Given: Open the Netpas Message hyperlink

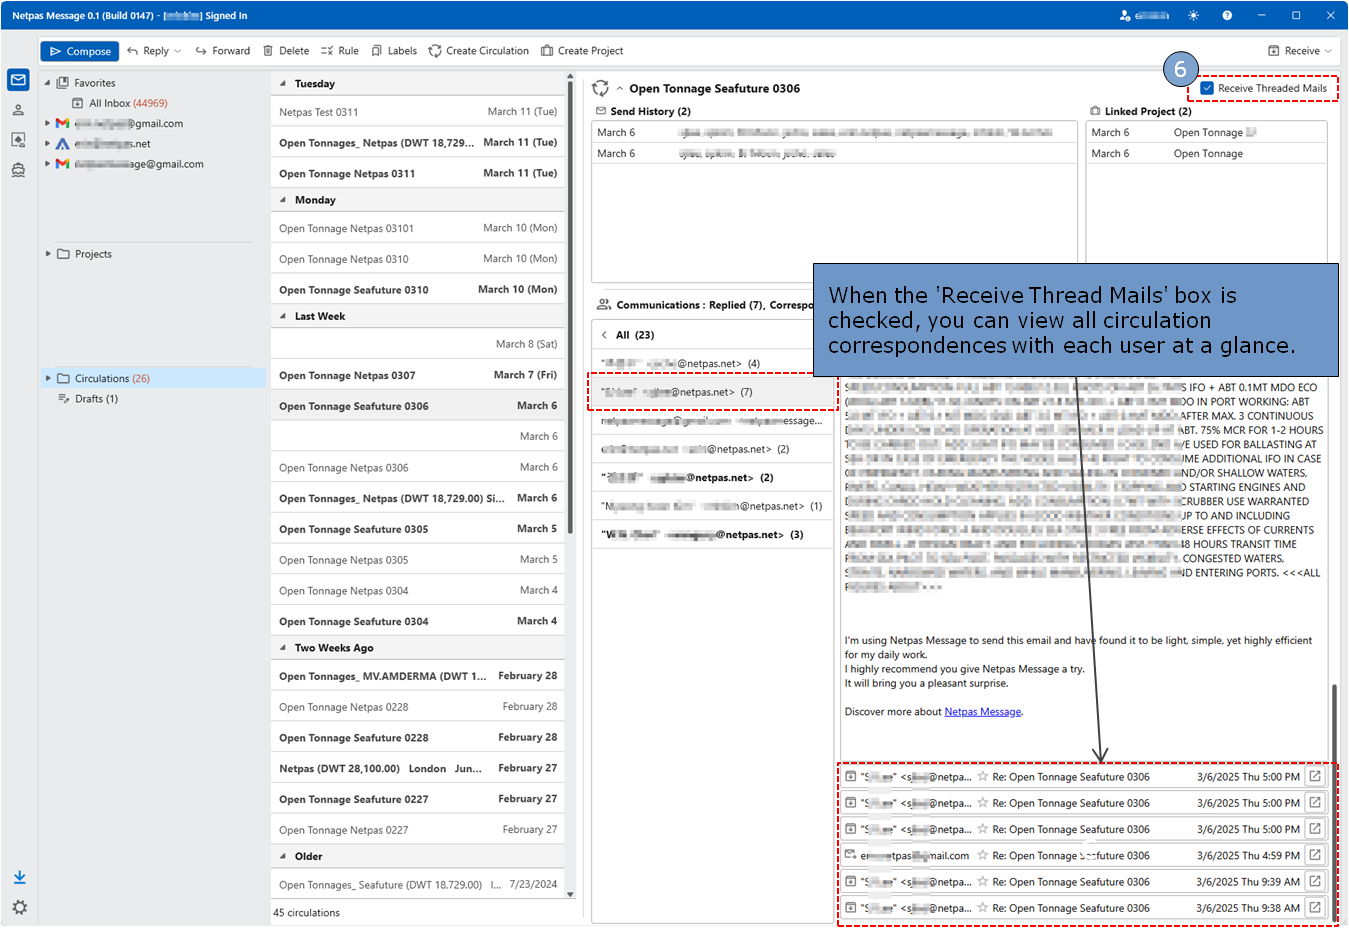Looking at the screenshot, I should [x=982, y=712].
